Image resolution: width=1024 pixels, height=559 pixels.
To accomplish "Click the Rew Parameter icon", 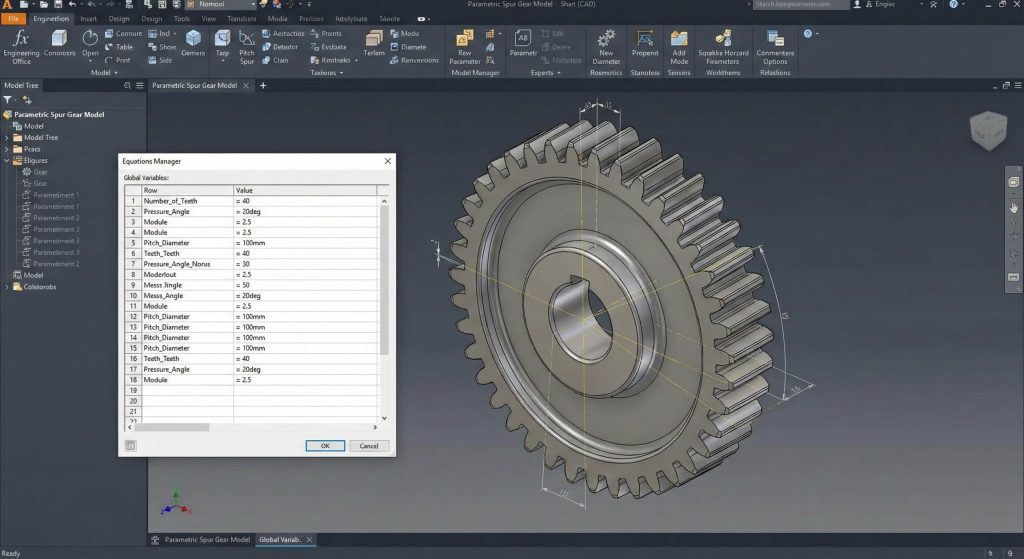I will pyautogui.click(x=465, y=39).
